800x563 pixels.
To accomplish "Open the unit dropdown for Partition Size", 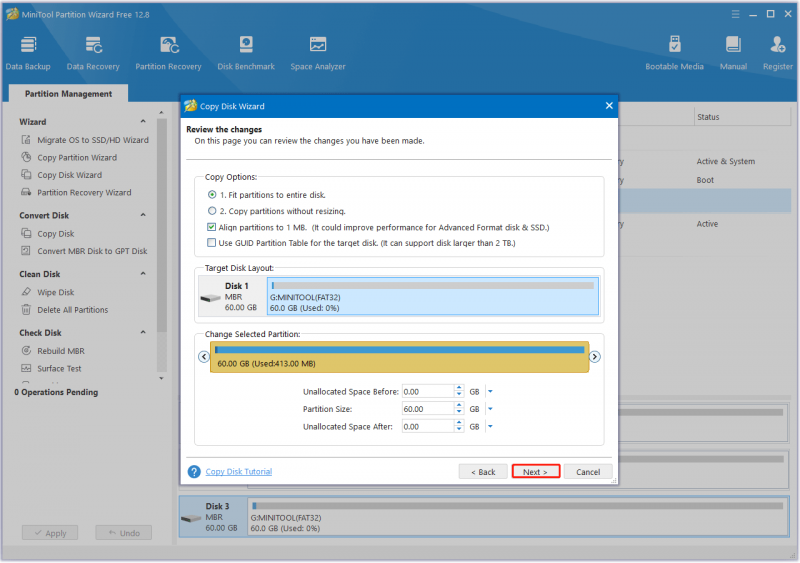I will [x=490, y=409].
